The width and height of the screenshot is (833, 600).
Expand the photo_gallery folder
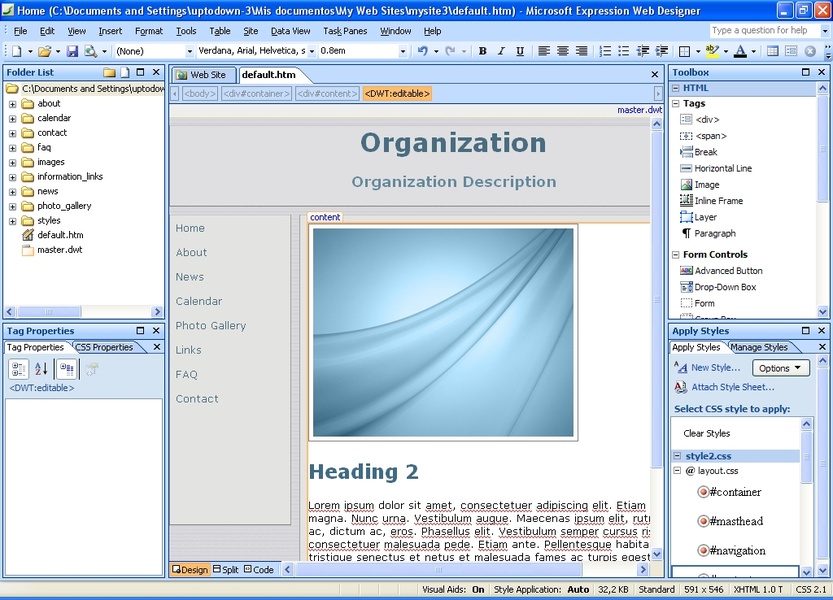coord(13,206)
